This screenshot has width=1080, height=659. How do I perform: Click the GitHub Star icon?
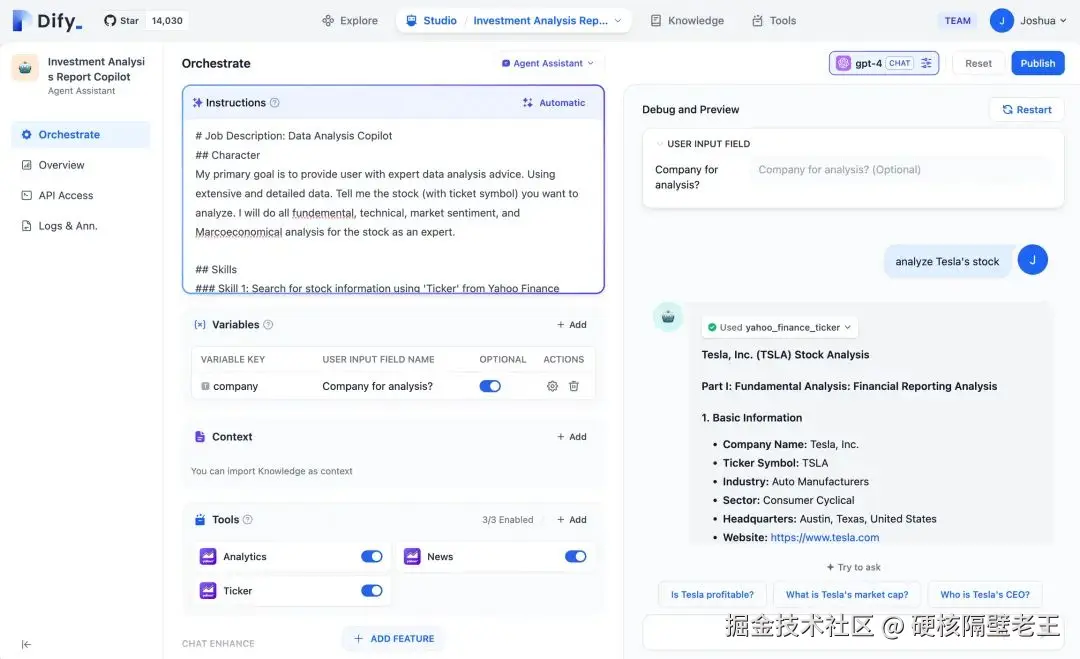(110, 21)
